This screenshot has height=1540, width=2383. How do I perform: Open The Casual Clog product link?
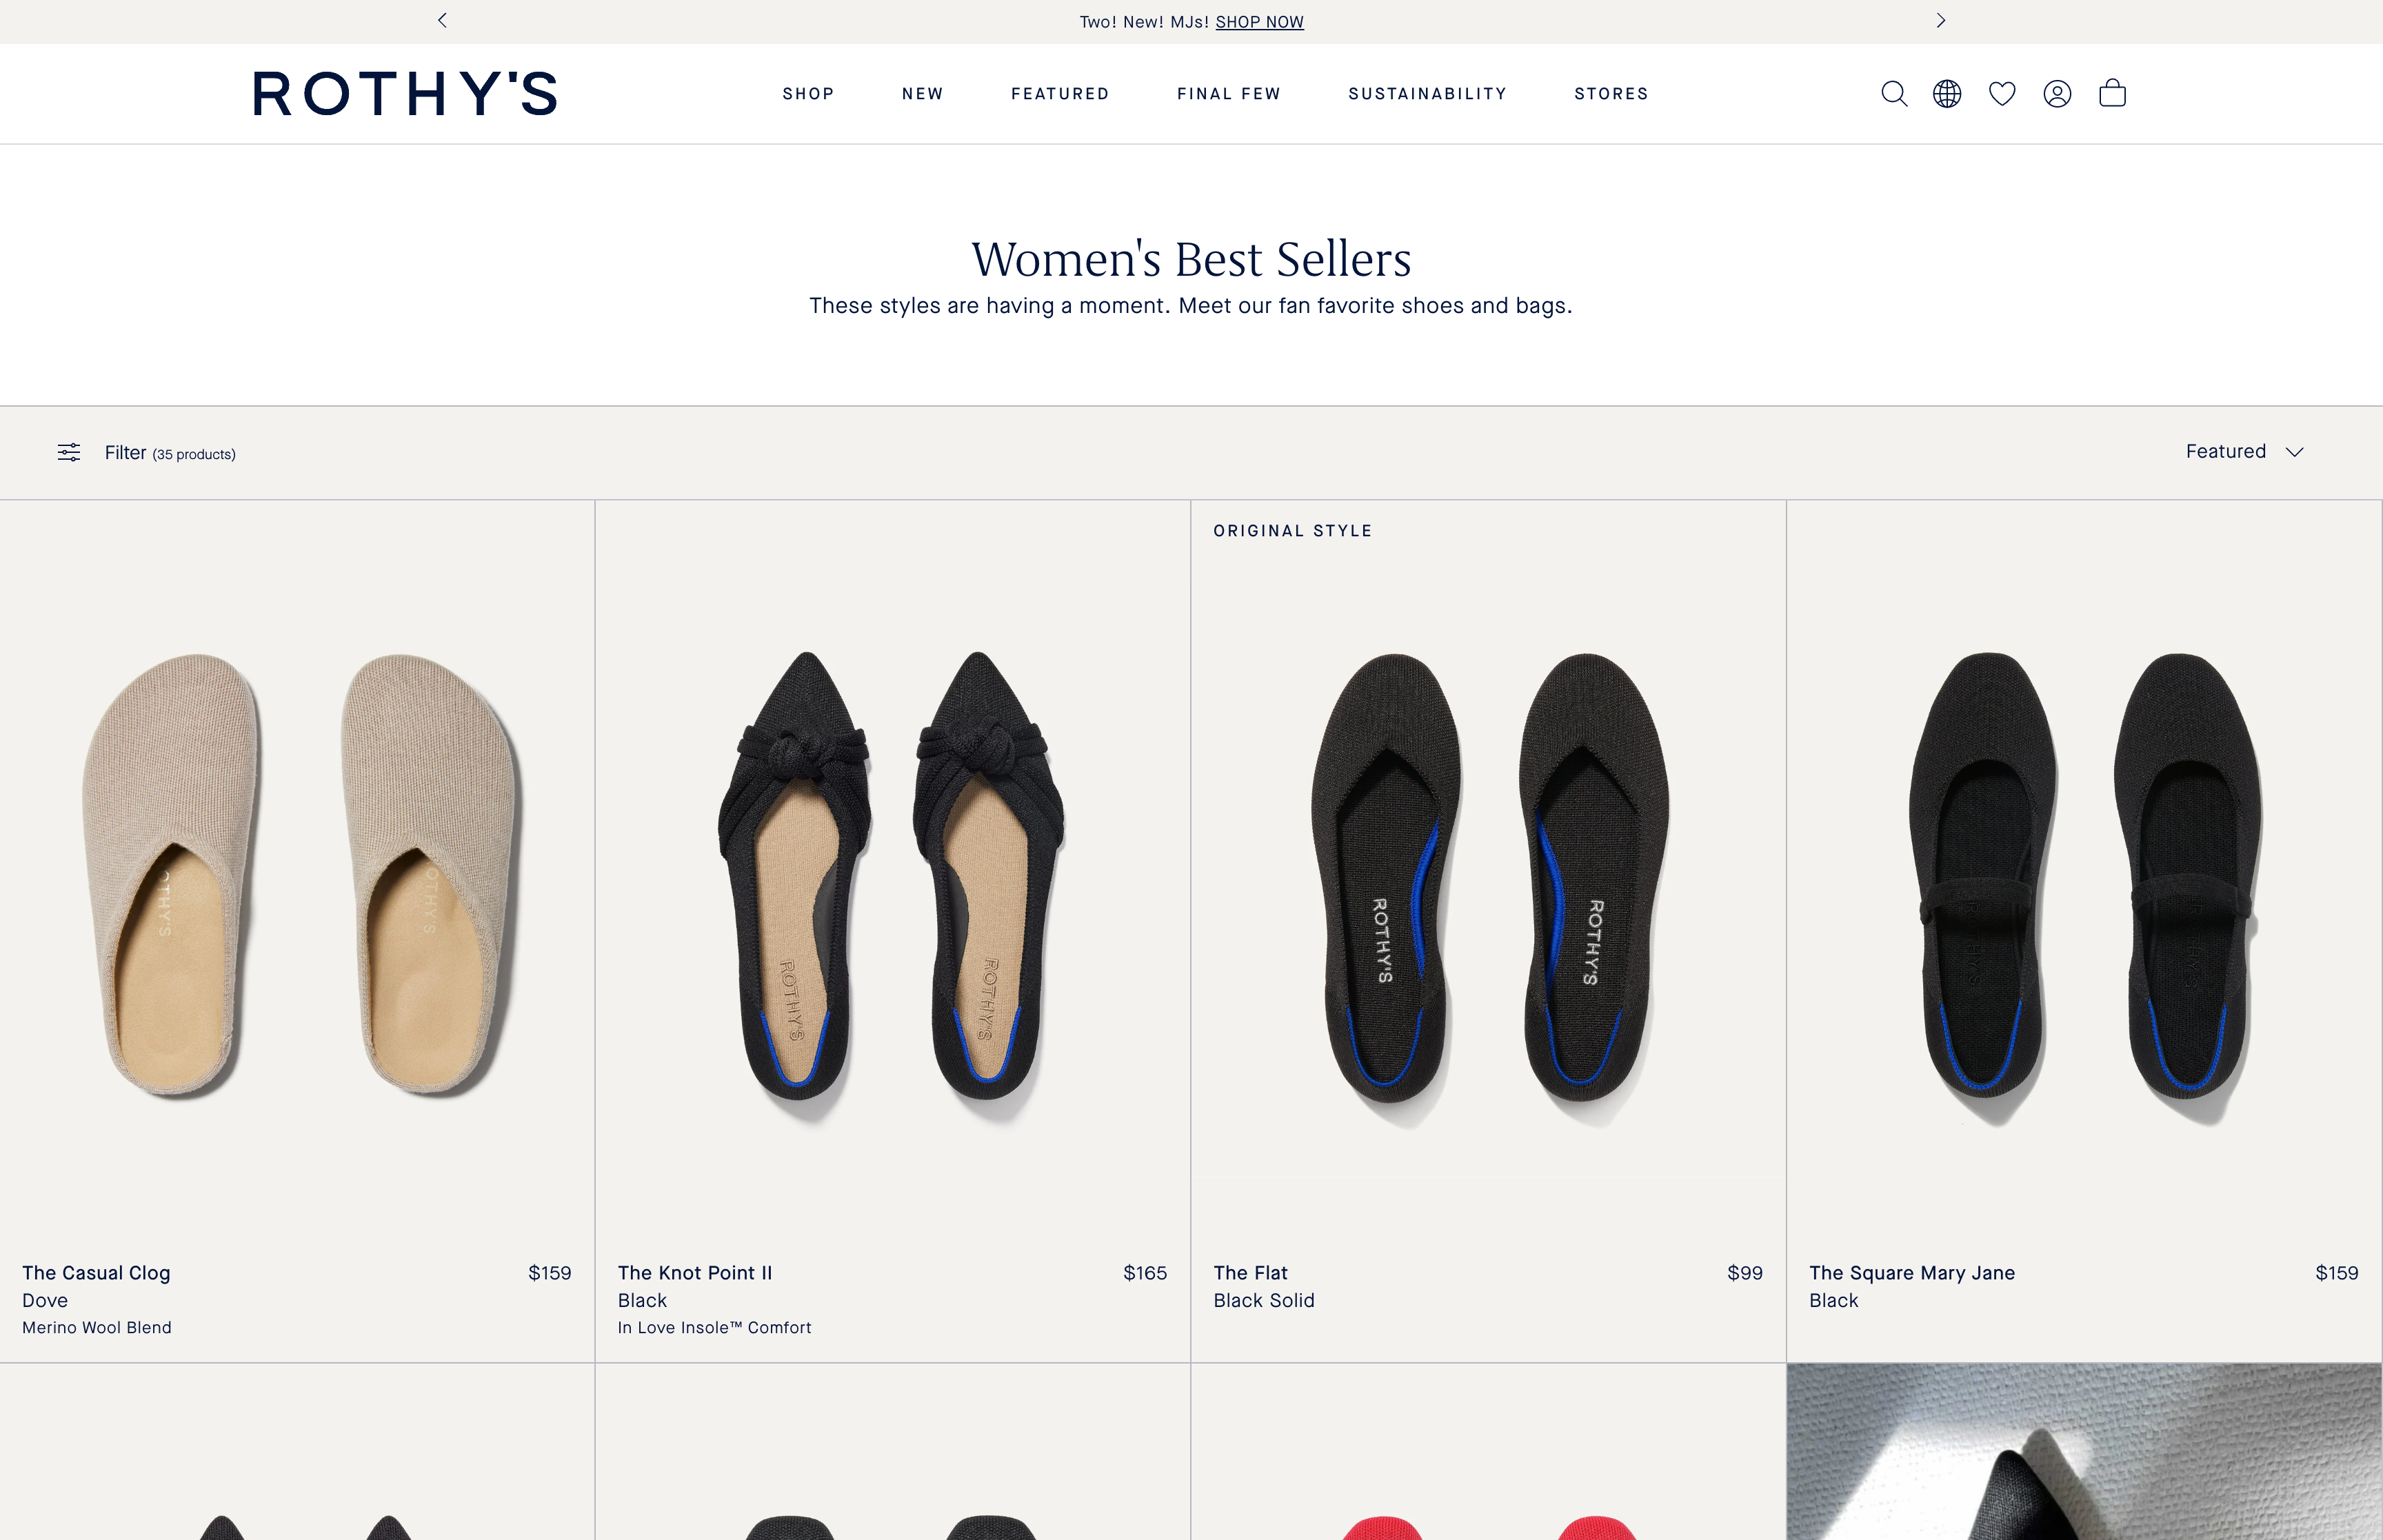[96, 1273]
